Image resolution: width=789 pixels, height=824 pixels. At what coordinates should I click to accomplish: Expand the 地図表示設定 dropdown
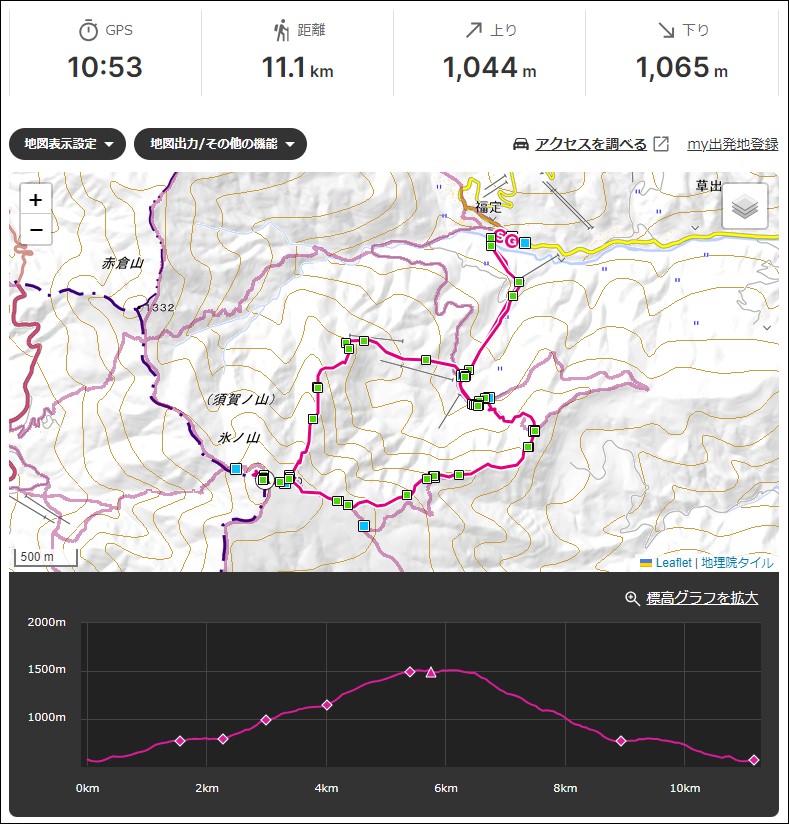click(x=67, y=144)
